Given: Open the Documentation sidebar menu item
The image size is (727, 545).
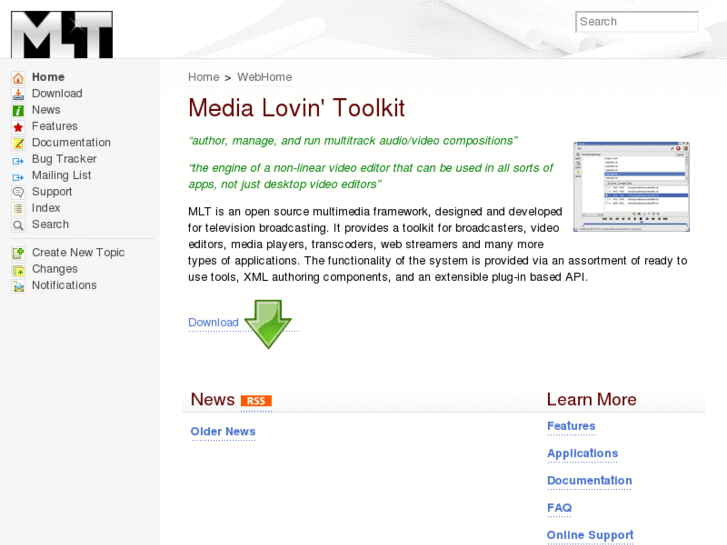Looking at the screenshot, I should coord(71,142).
